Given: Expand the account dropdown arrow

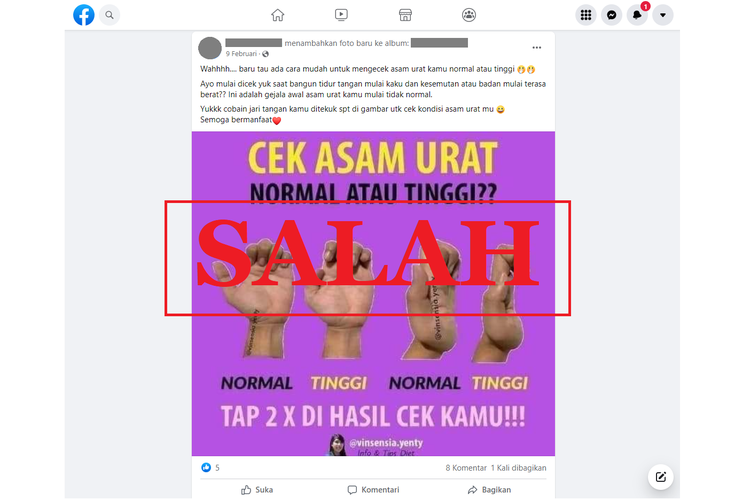Looking at the screenshot, I should [662, 15].
